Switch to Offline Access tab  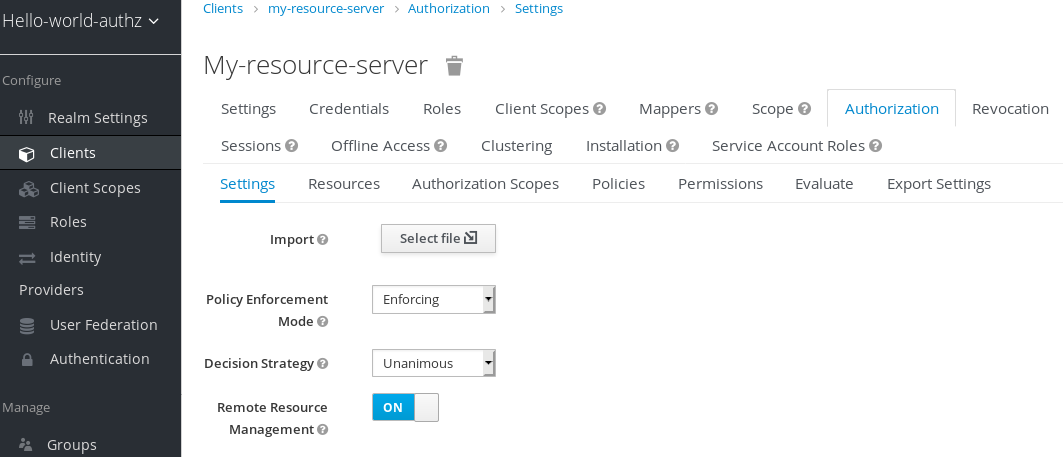point(380,146)
